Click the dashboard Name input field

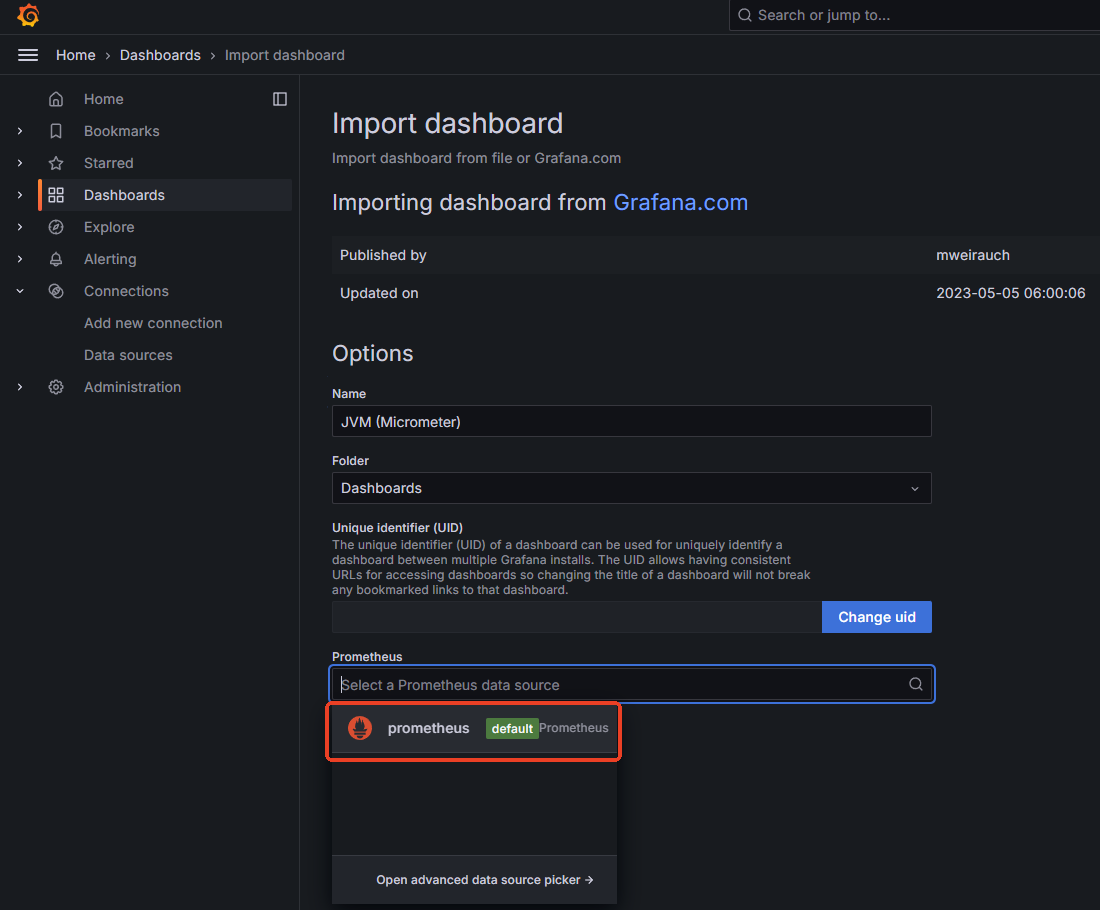click(631, 422)
